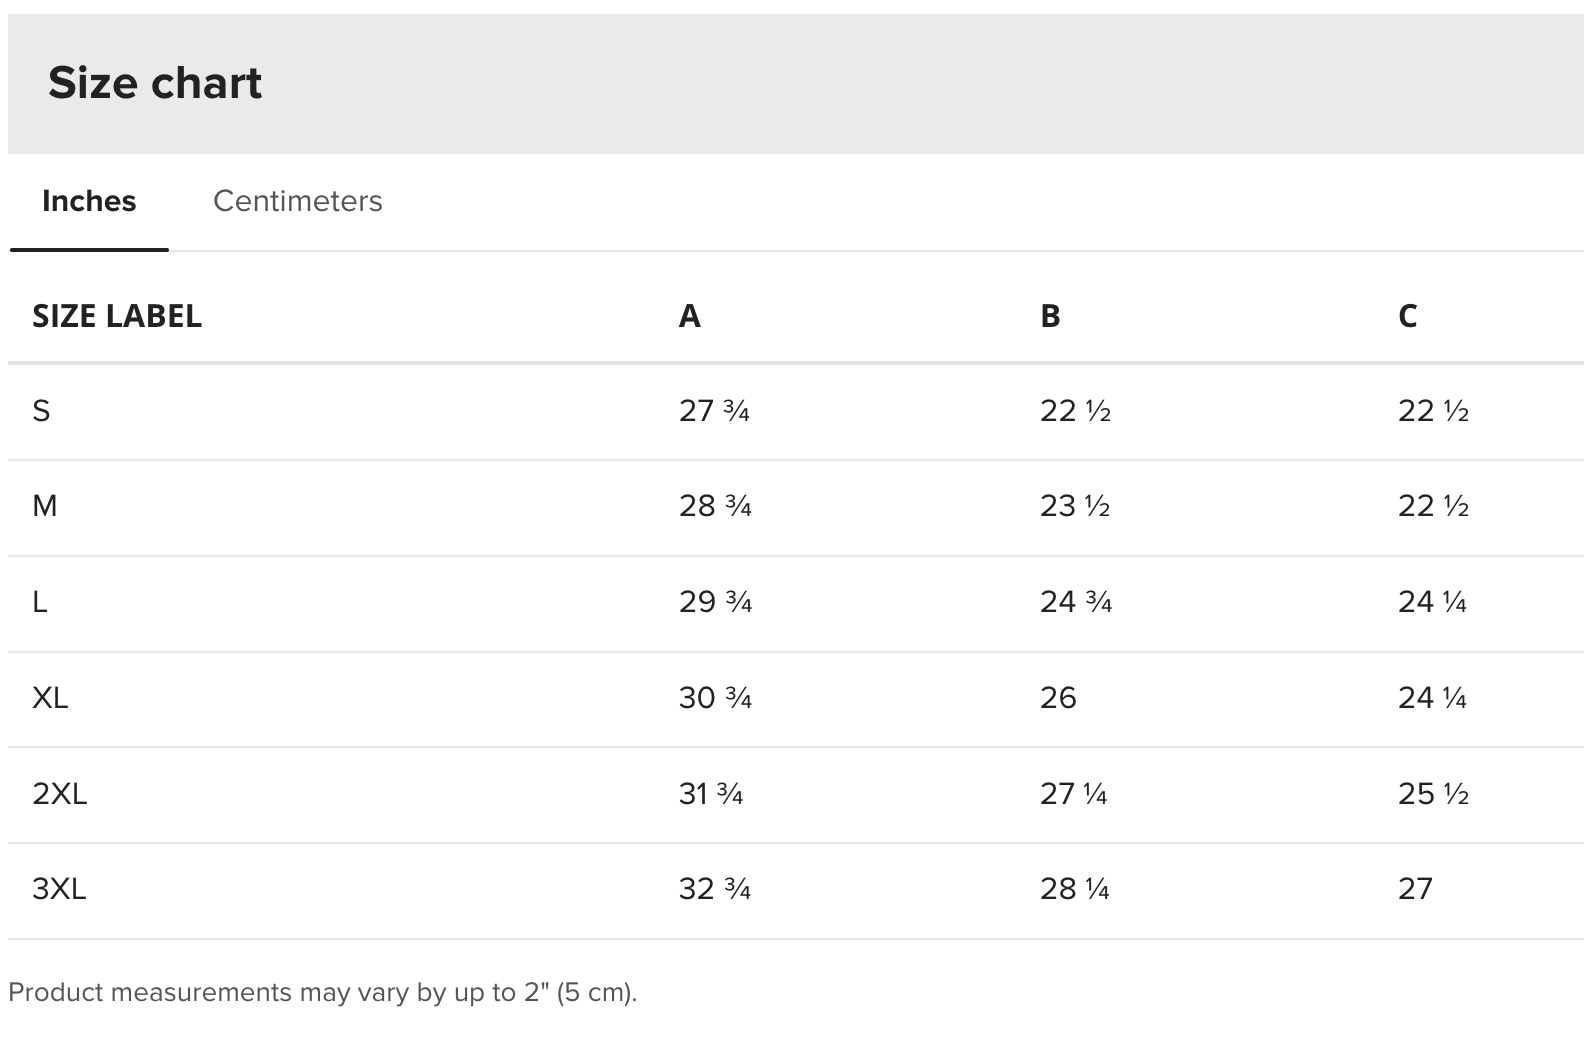1584x1064 pixels.
Task: Switch to the Centimeters tab
Action: coord(297,201)
